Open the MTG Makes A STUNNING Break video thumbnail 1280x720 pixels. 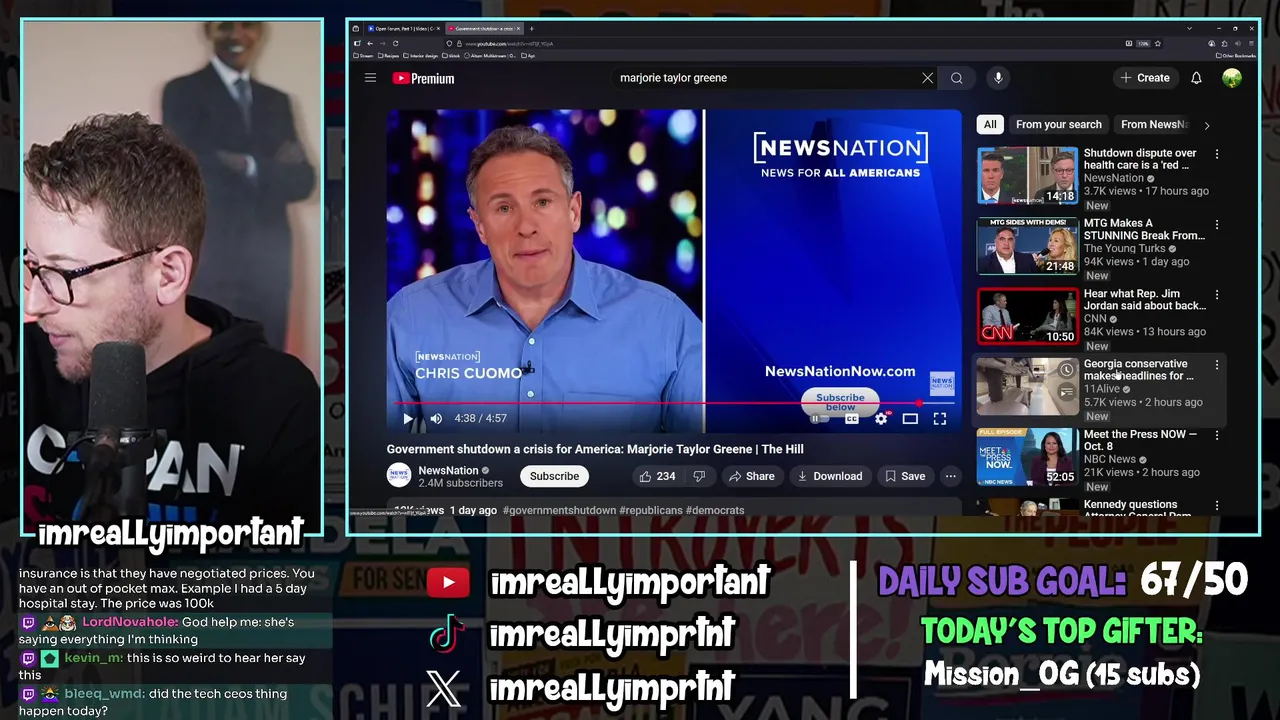(1027, 246)
